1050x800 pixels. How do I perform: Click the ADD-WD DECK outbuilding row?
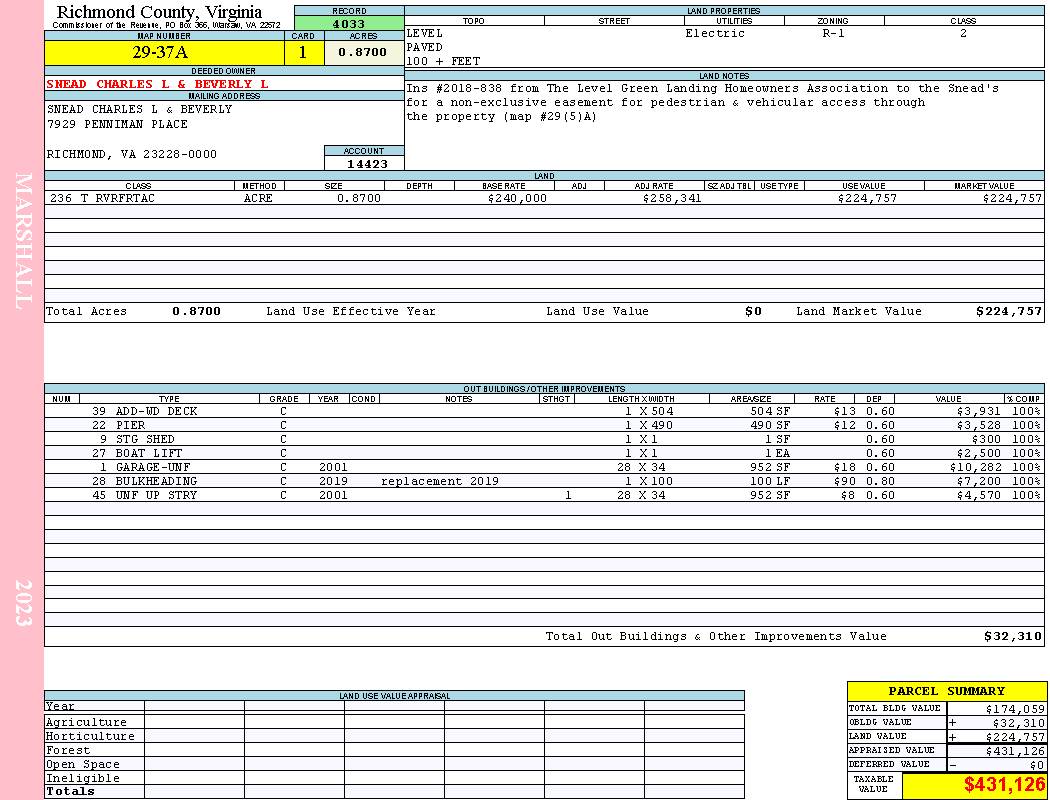click(x=544, y=412)
